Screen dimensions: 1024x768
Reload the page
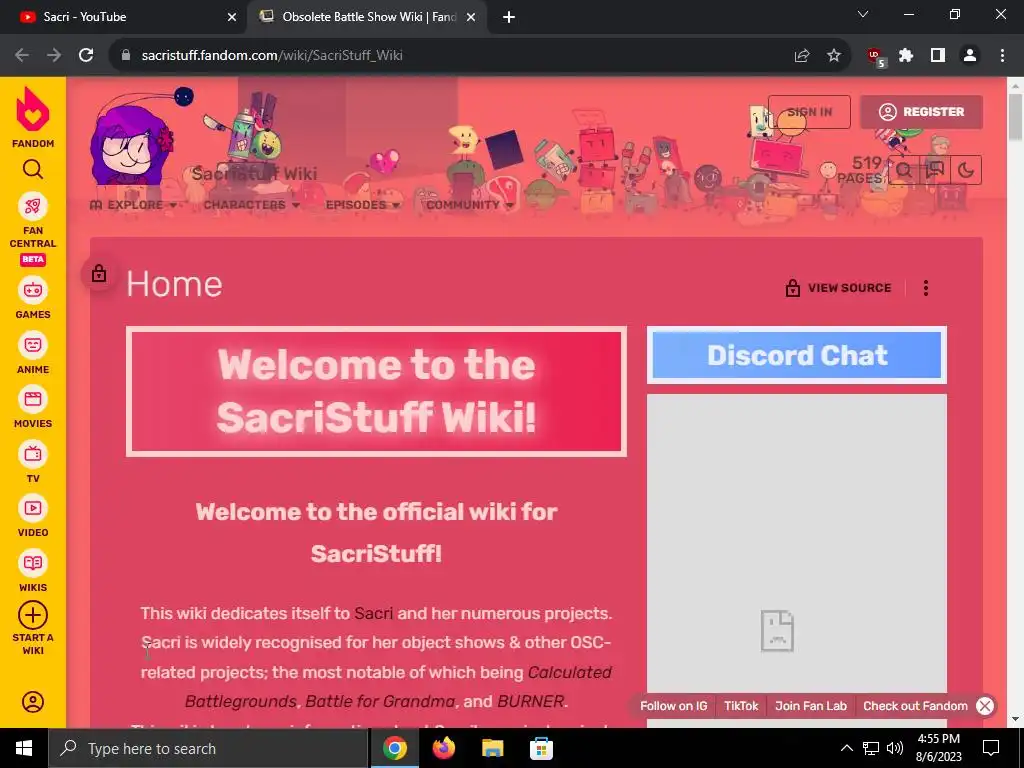86,56
